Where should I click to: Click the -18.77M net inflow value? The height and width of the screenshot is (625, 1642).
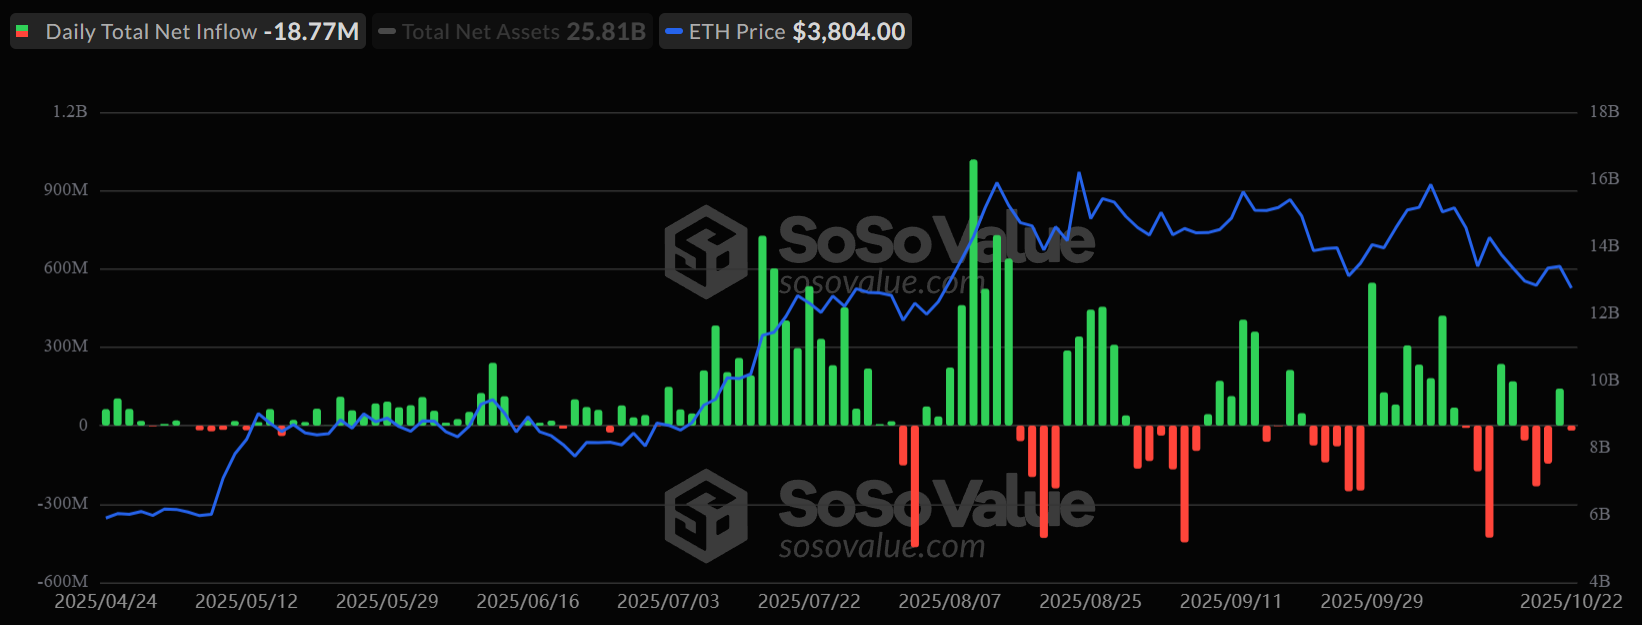(x=311, y=32)
